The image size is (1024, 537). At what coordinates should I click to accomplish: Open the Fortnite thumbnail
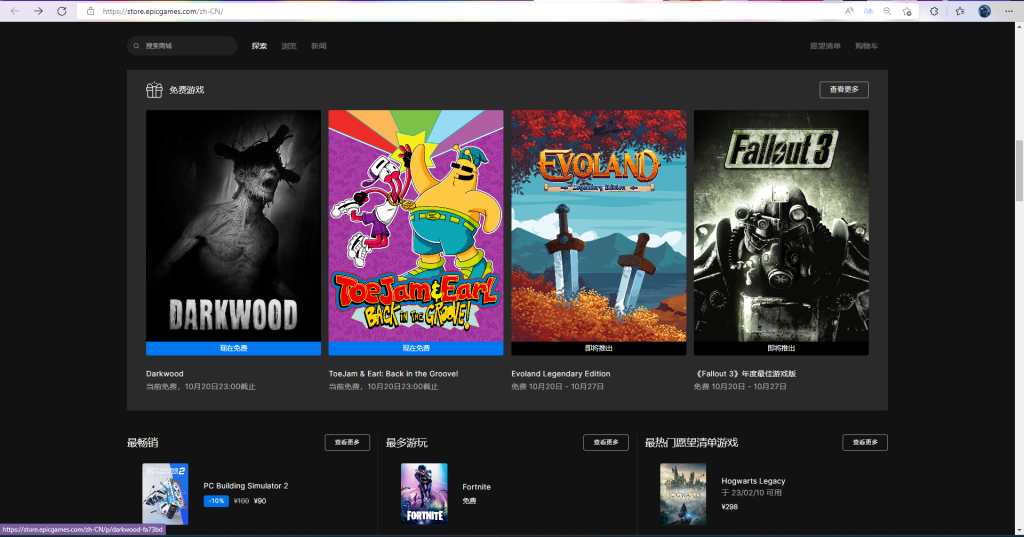pyautogui.click(x=424, y=494)
